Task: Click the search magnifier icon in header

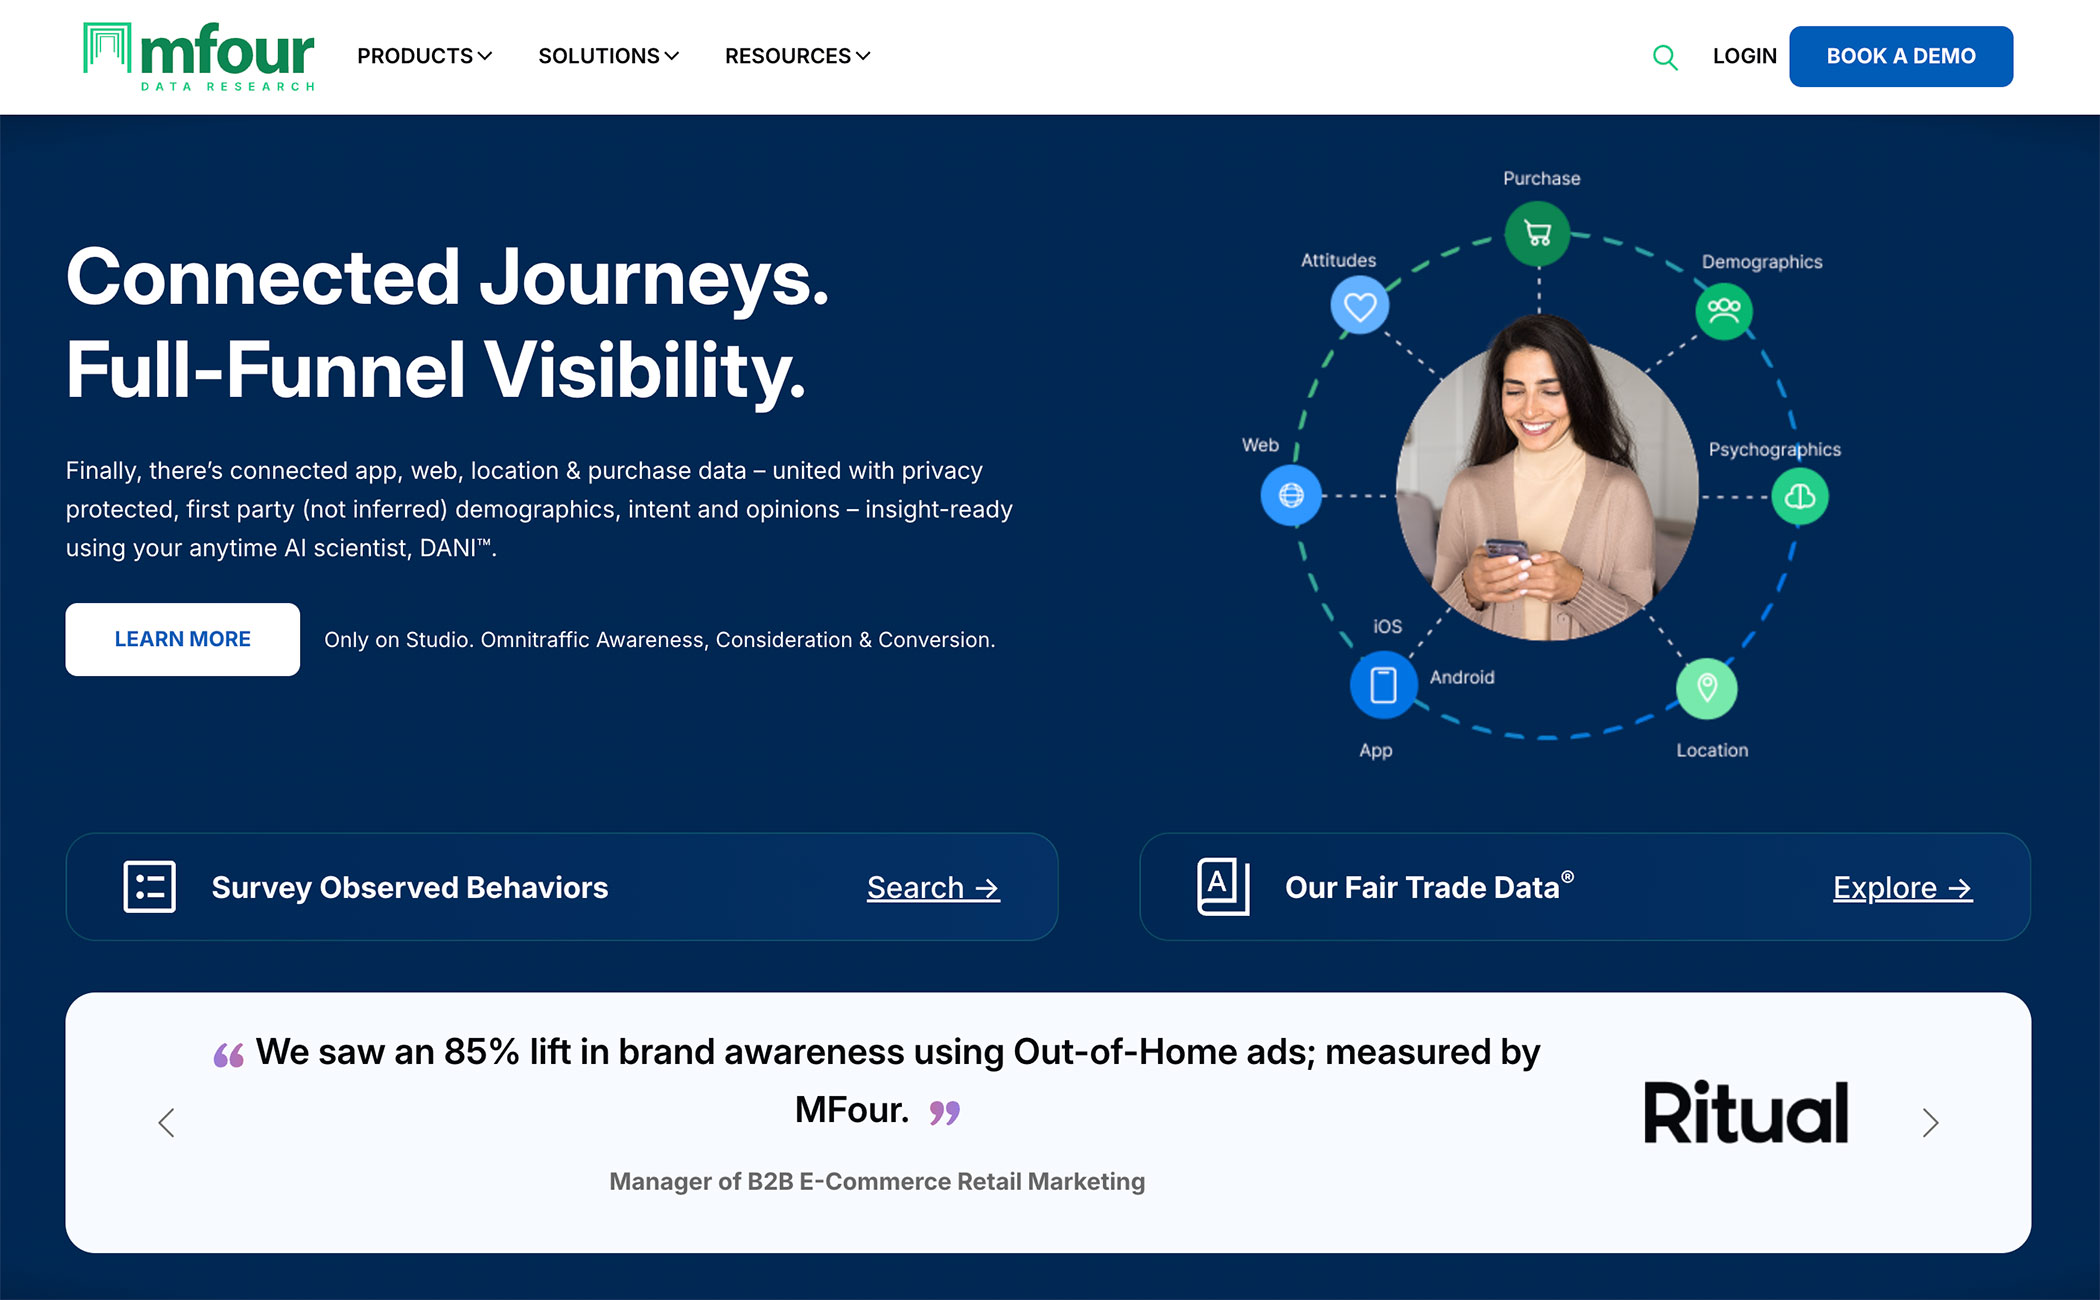Action: (1665, 57)
